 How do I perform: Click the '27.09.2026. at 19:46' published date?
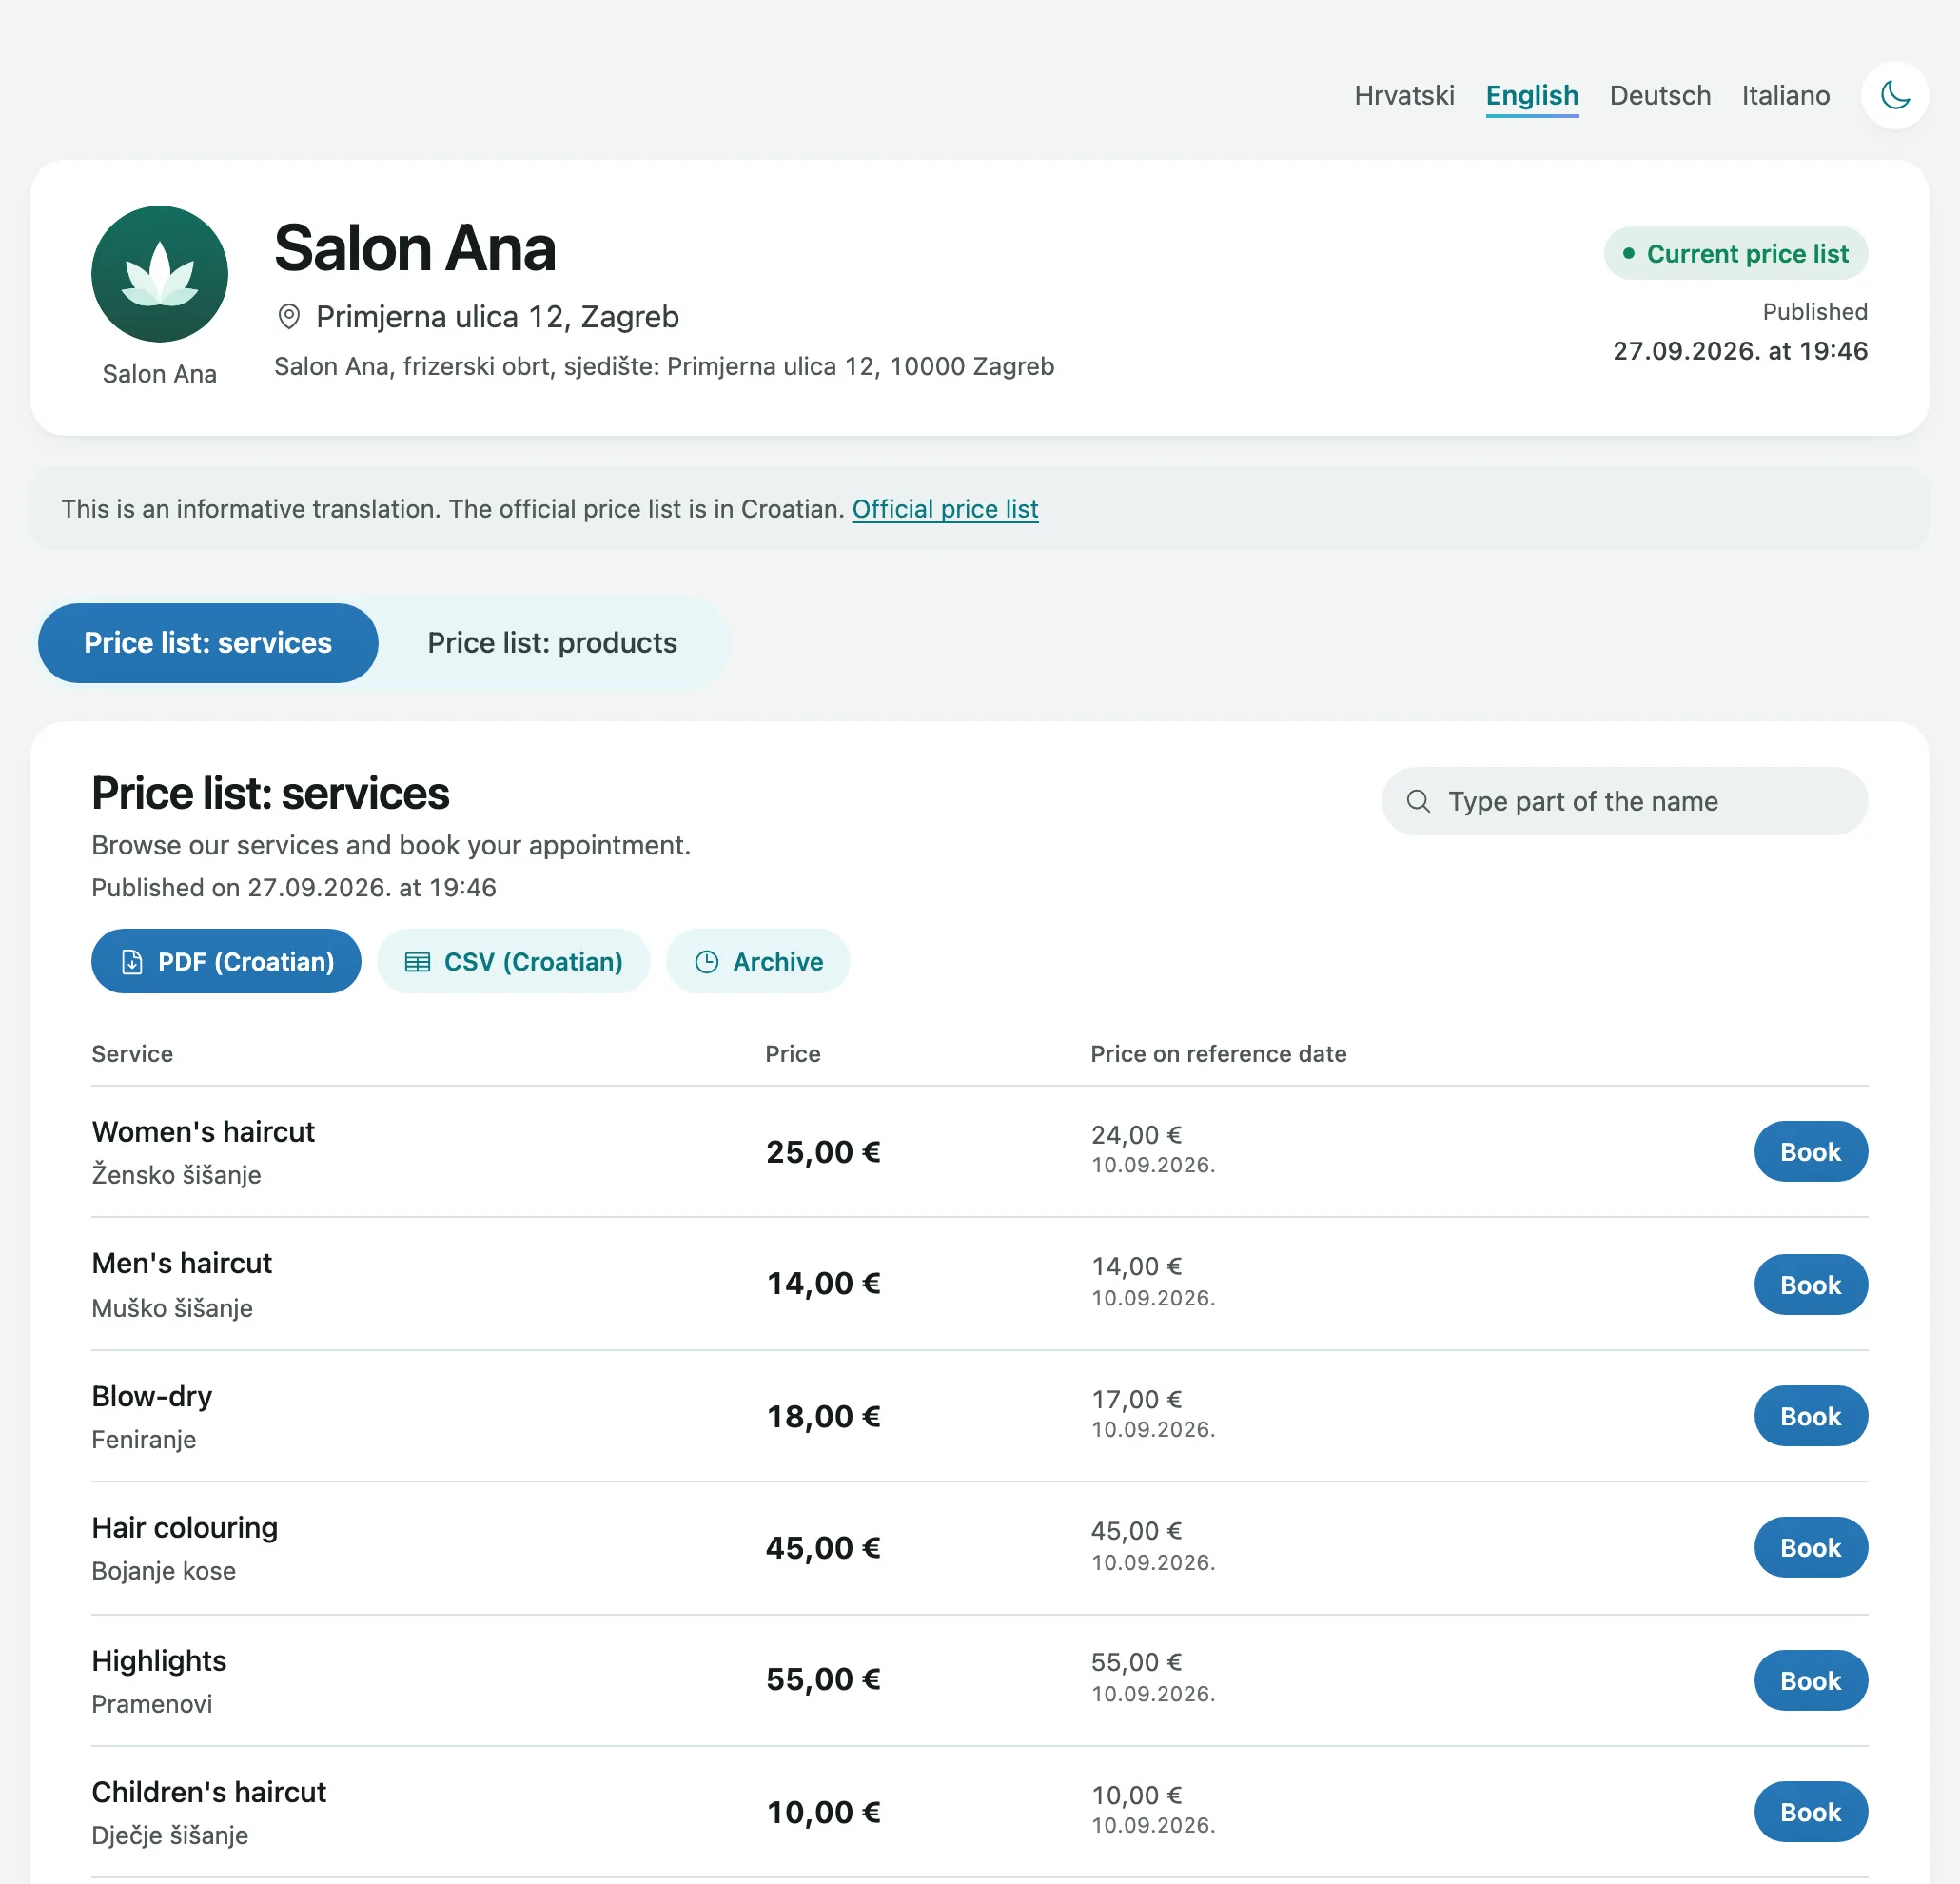click(1740, 351)
